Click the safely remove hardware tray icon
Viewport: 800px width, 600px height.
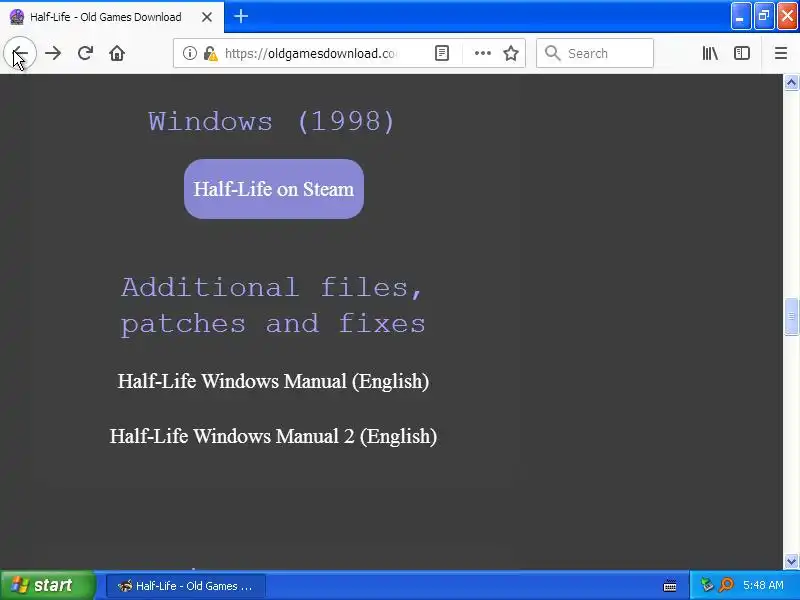pos(707,585)
